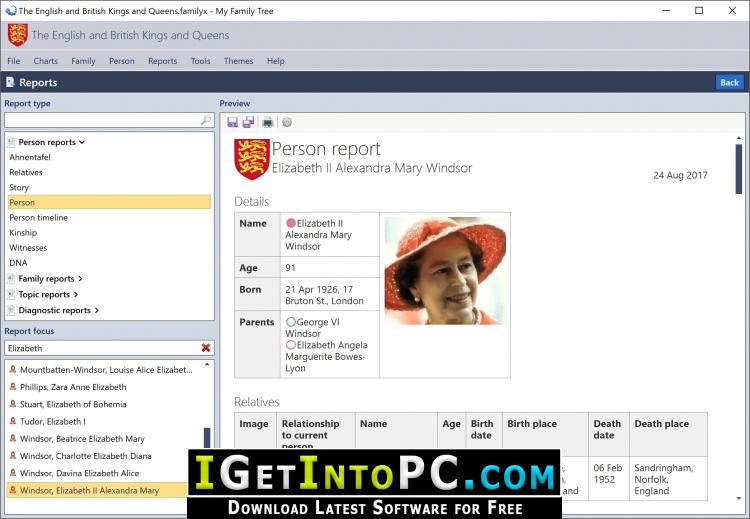
Task: Click the Relatives section heading
Action: (x=257, y=402)
